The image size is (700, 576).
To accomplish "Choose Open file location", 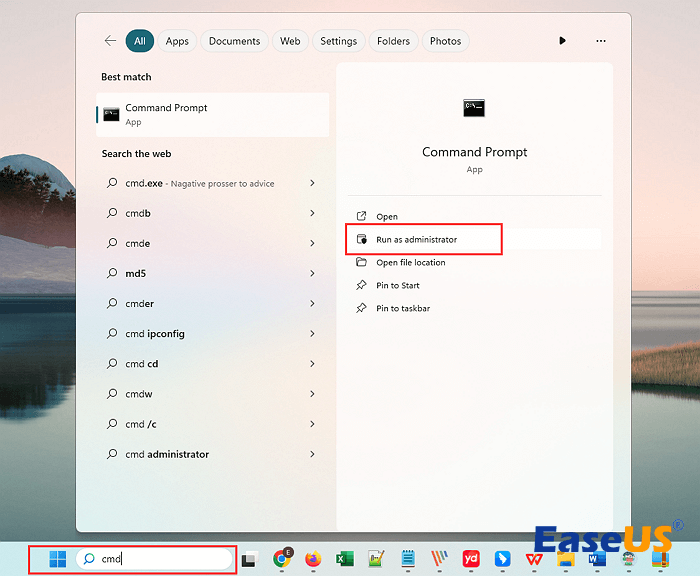I will (410, 263).
